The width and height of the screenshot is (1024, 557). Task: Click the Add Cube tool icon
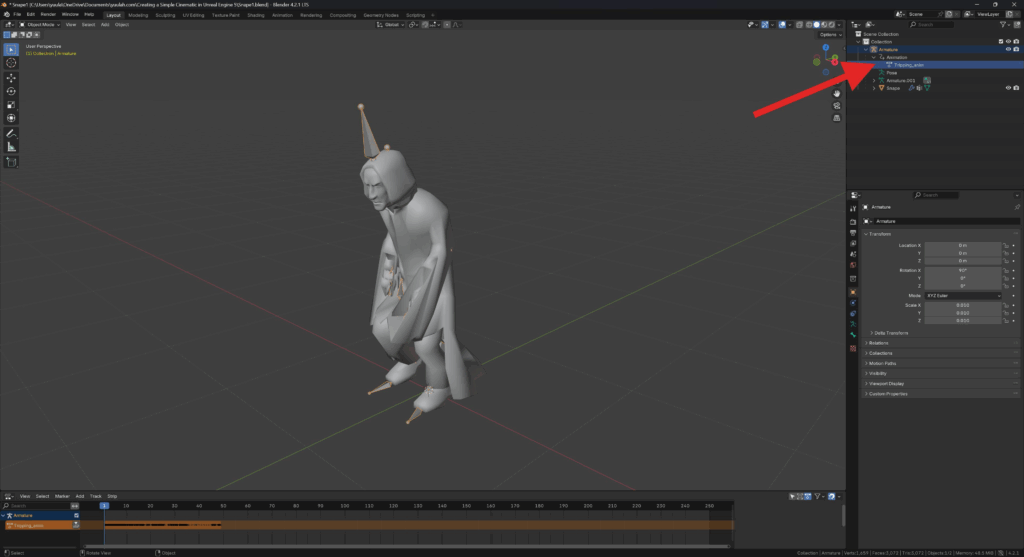click(x=11, y=162)
